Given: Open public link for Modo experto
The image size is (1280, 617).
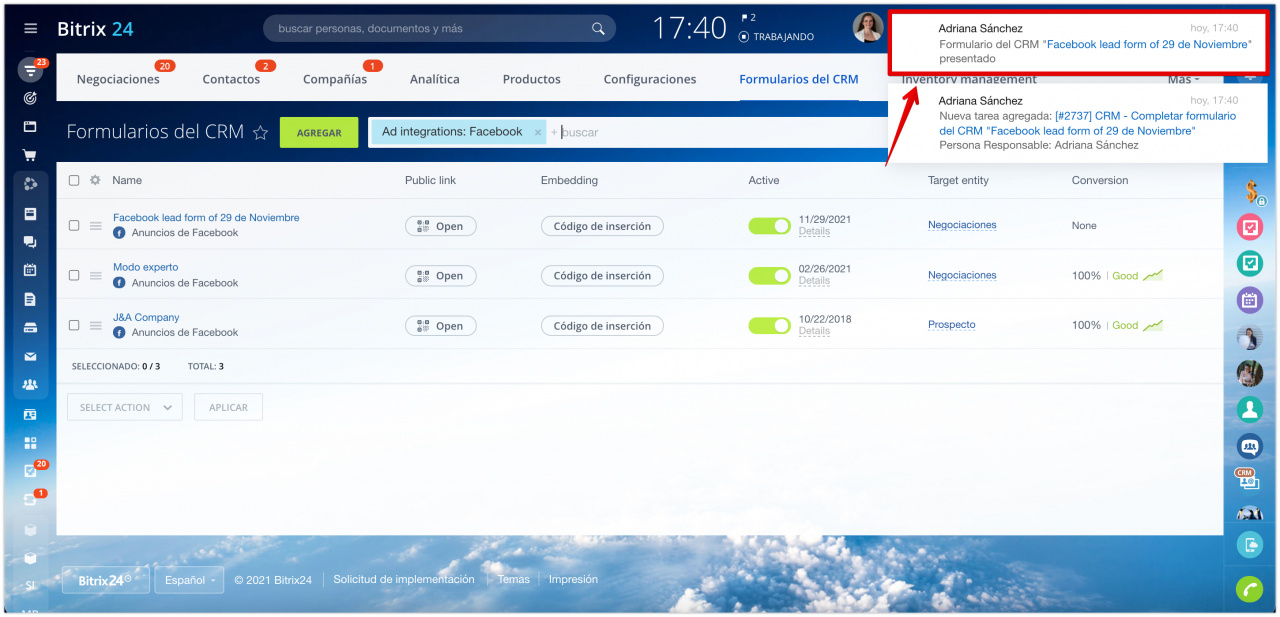Looking at the screenshot, I should click(x=441, y=276).
